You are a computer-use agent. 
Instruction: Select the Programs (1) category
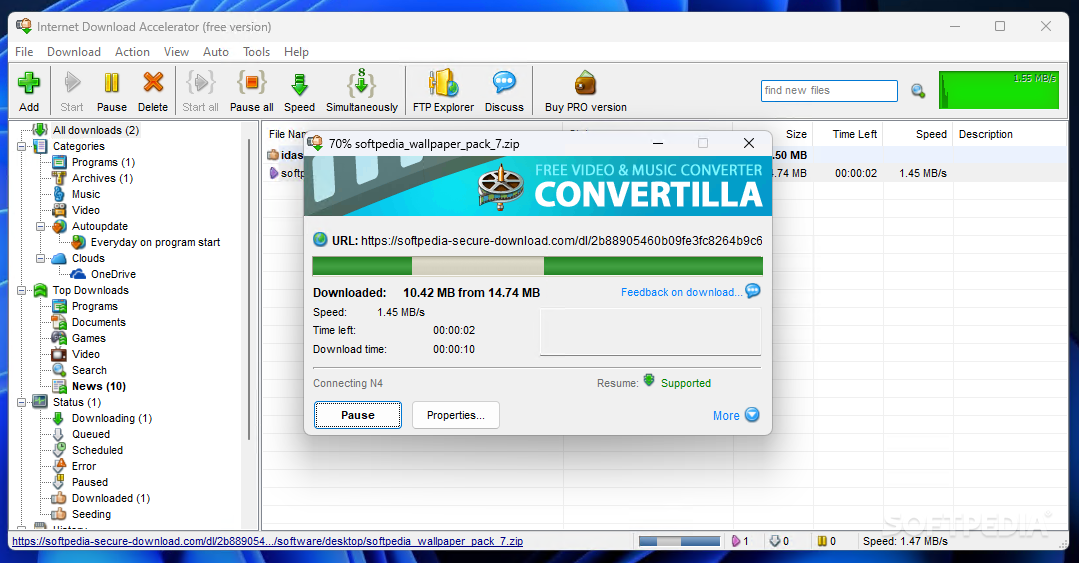click(103, 162)
